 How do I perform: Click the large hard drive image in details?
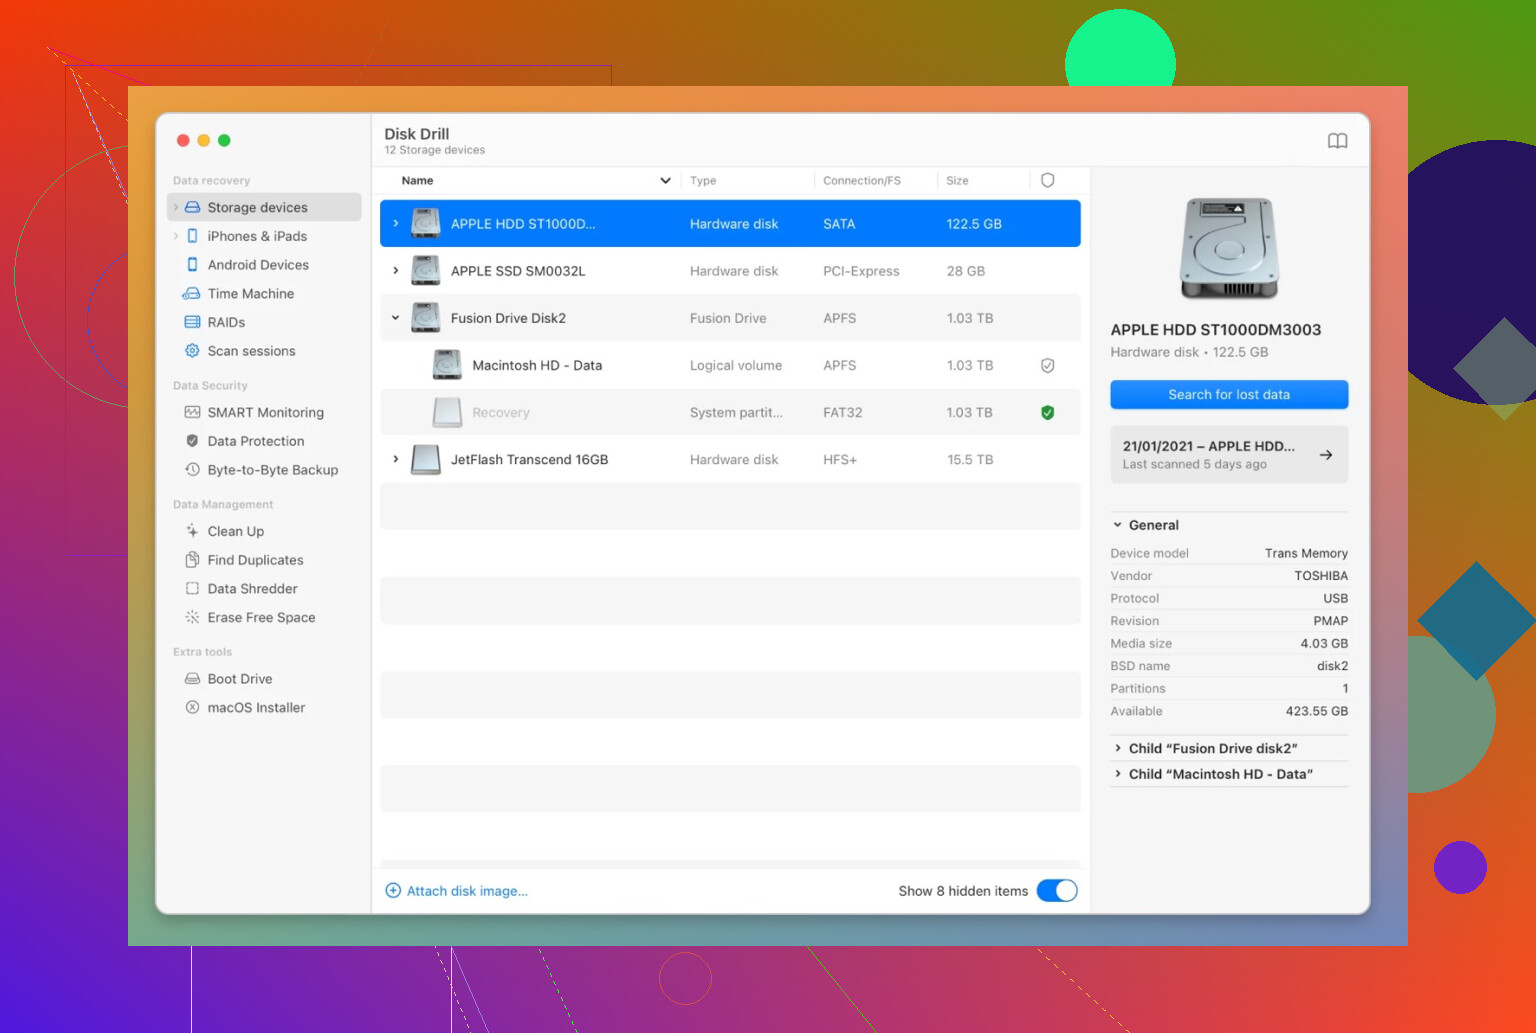(1229, 248)
